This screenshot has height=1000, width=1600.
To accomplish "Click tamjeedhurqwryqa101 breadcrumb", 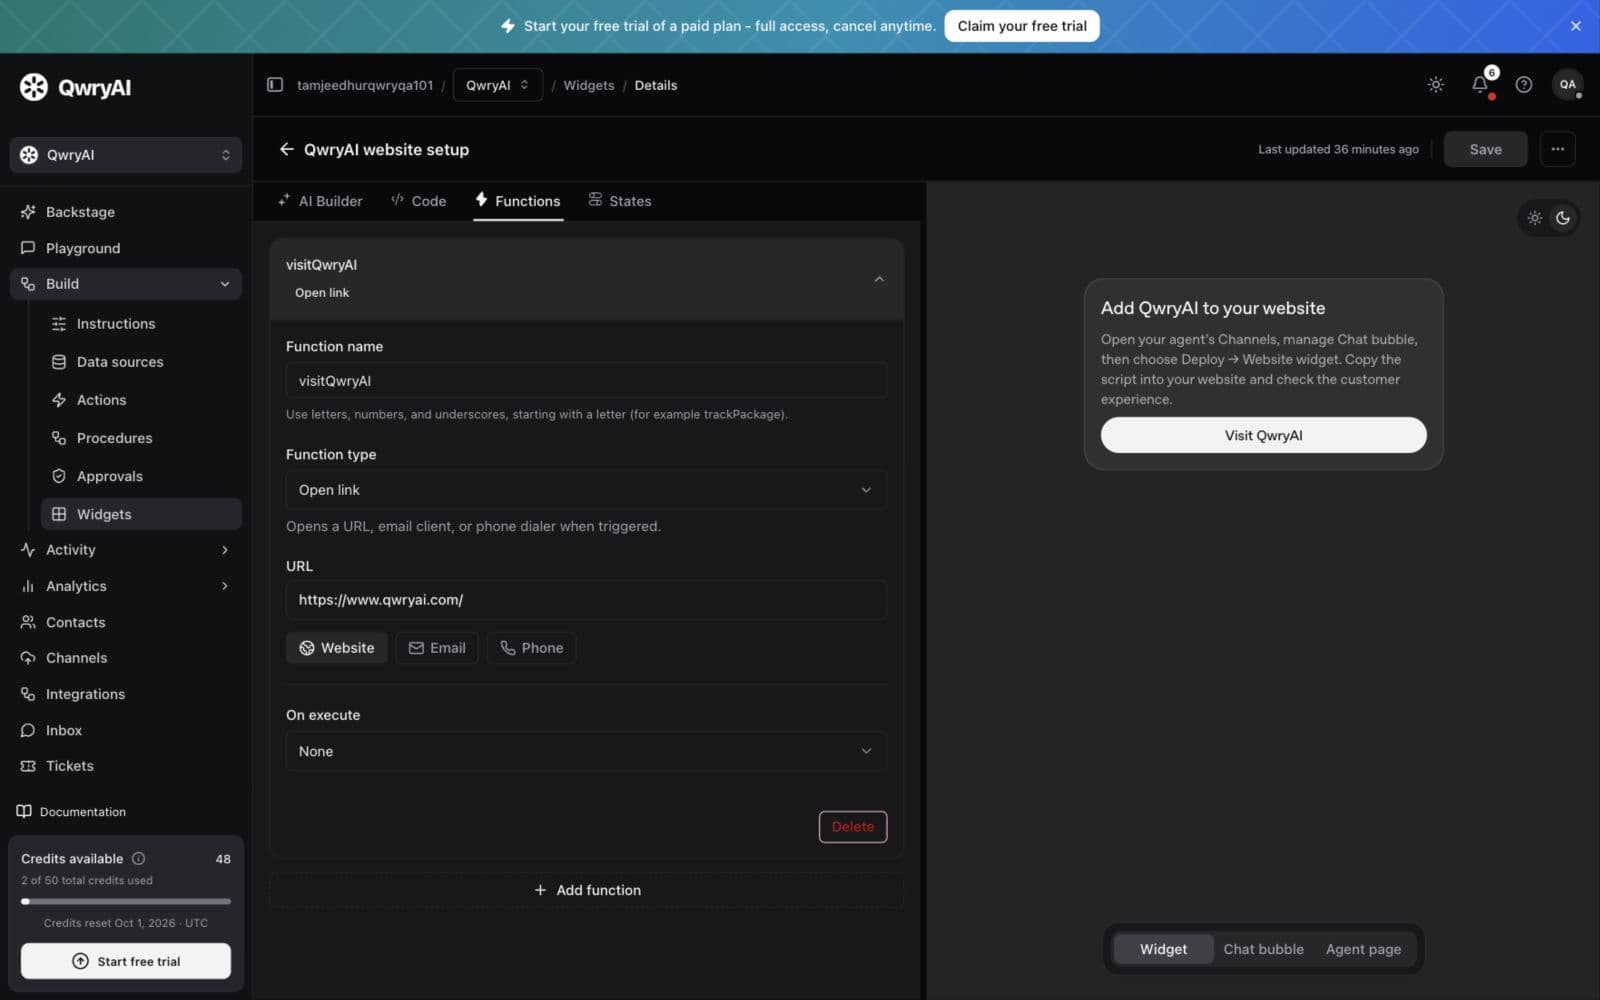I will (365, 85).
